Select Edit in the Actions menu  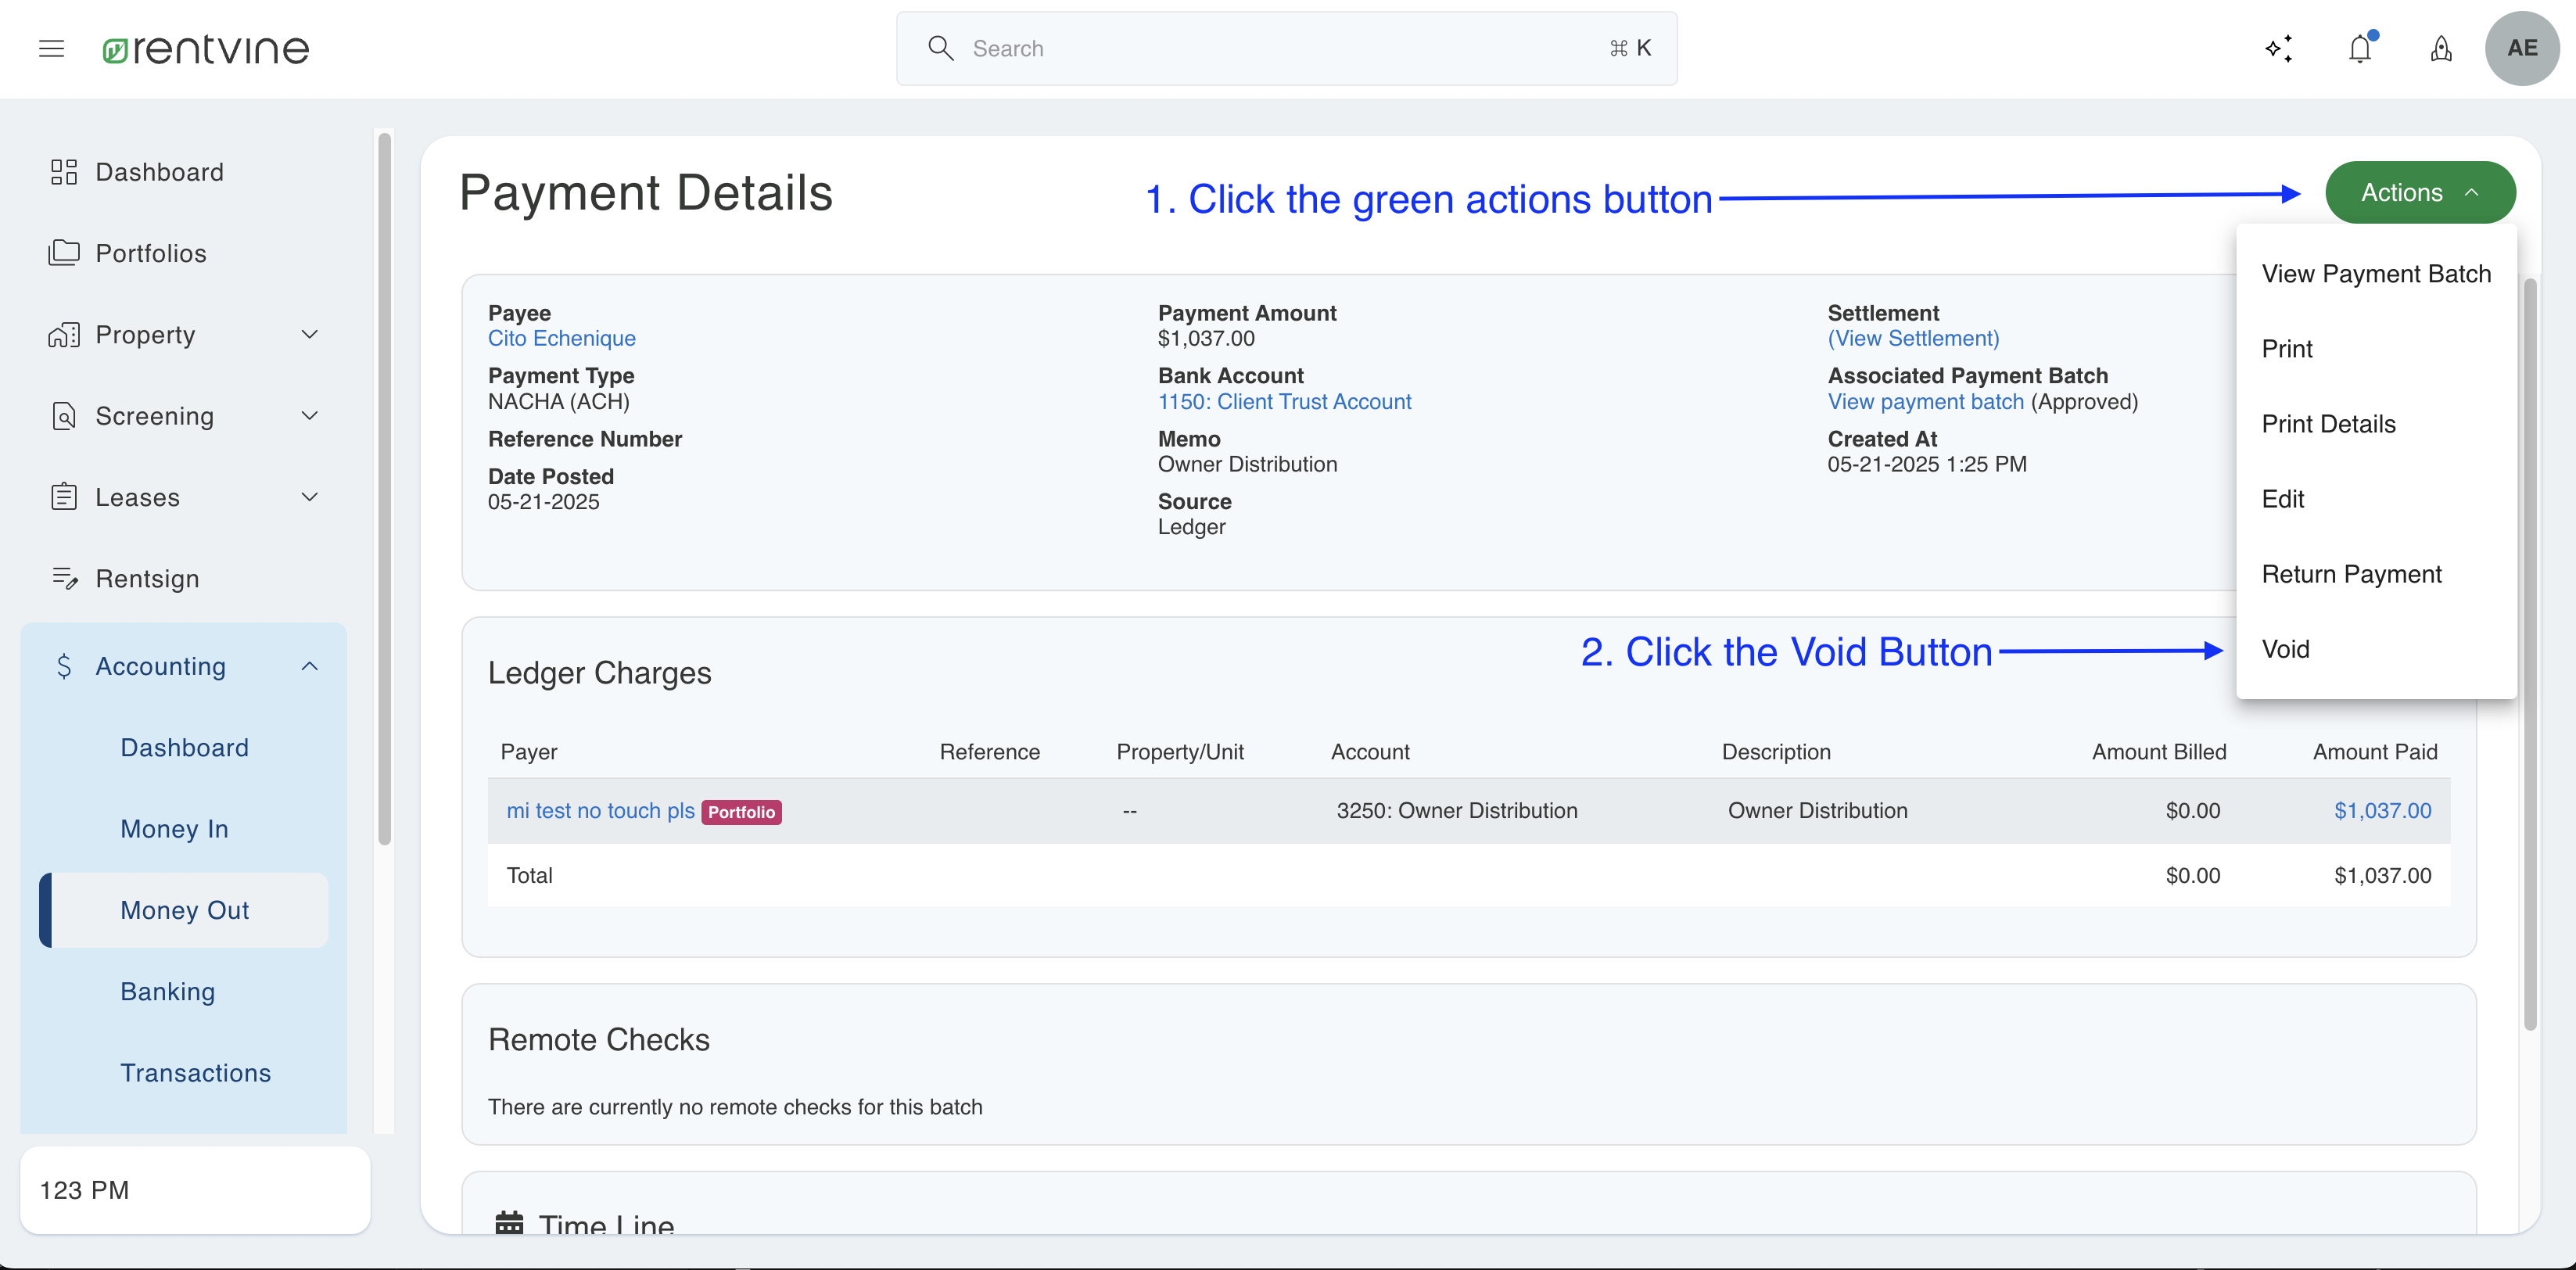click(2376, 499)
